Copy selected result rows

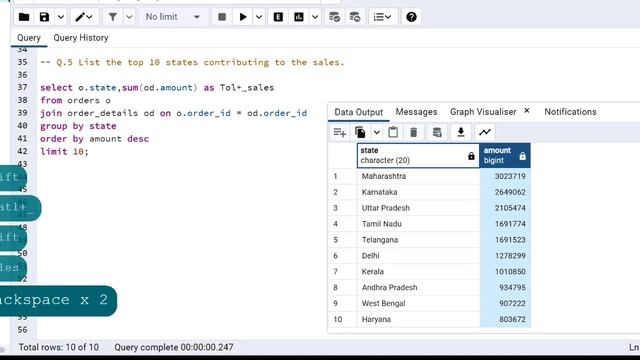[x=360, y=132]
